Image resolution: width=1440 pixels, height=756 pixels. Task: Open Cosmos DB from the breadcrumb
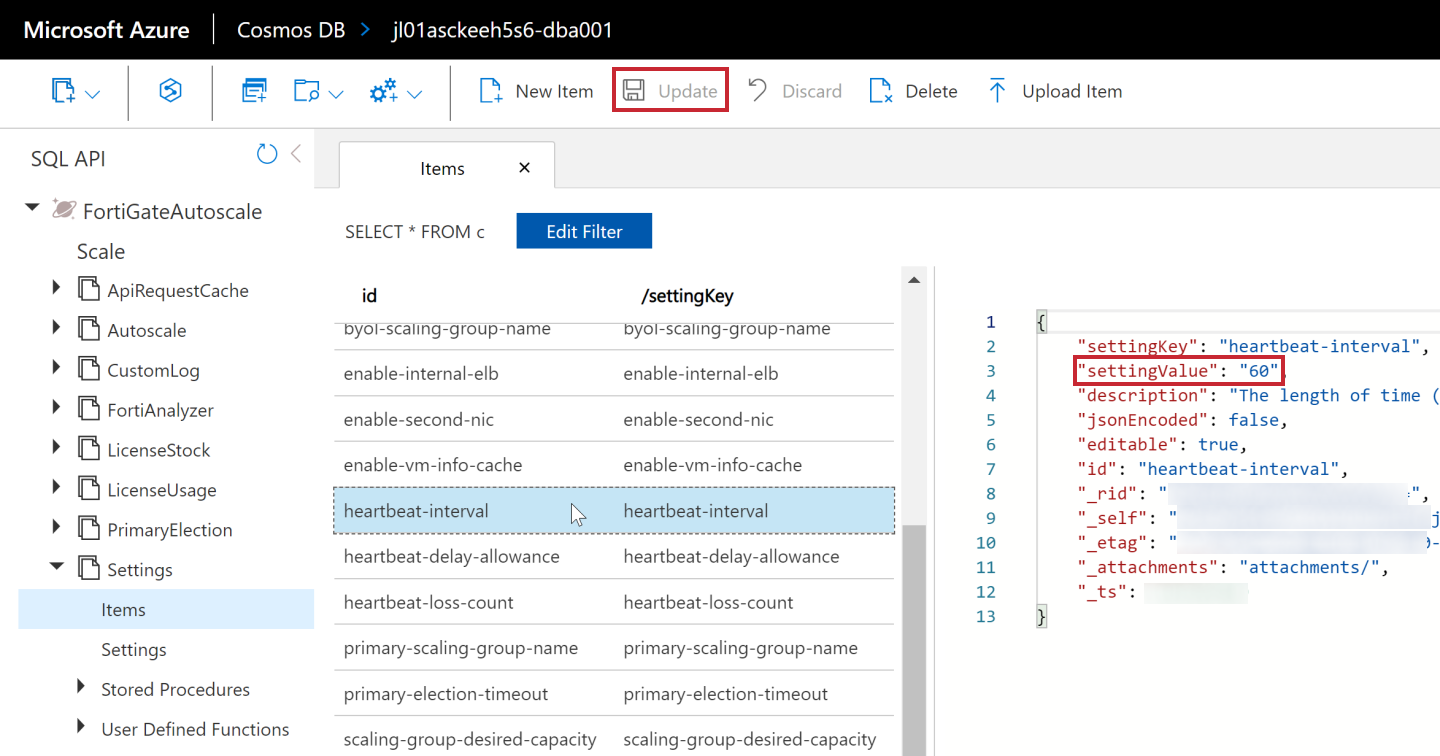[x=290, y=29]
